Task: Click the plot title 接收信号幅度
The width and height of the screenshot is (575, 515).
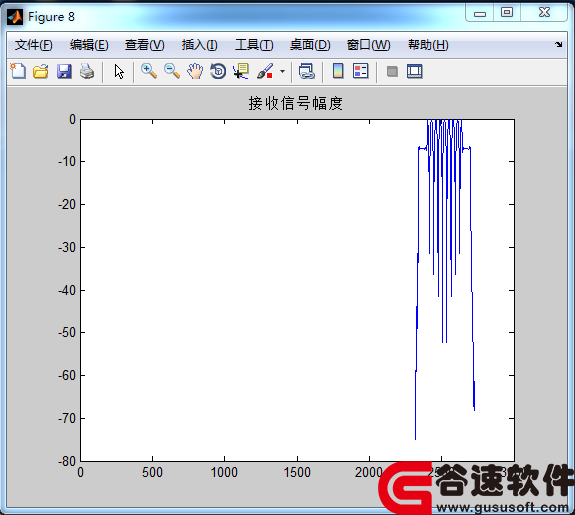Action: point(296,103)
